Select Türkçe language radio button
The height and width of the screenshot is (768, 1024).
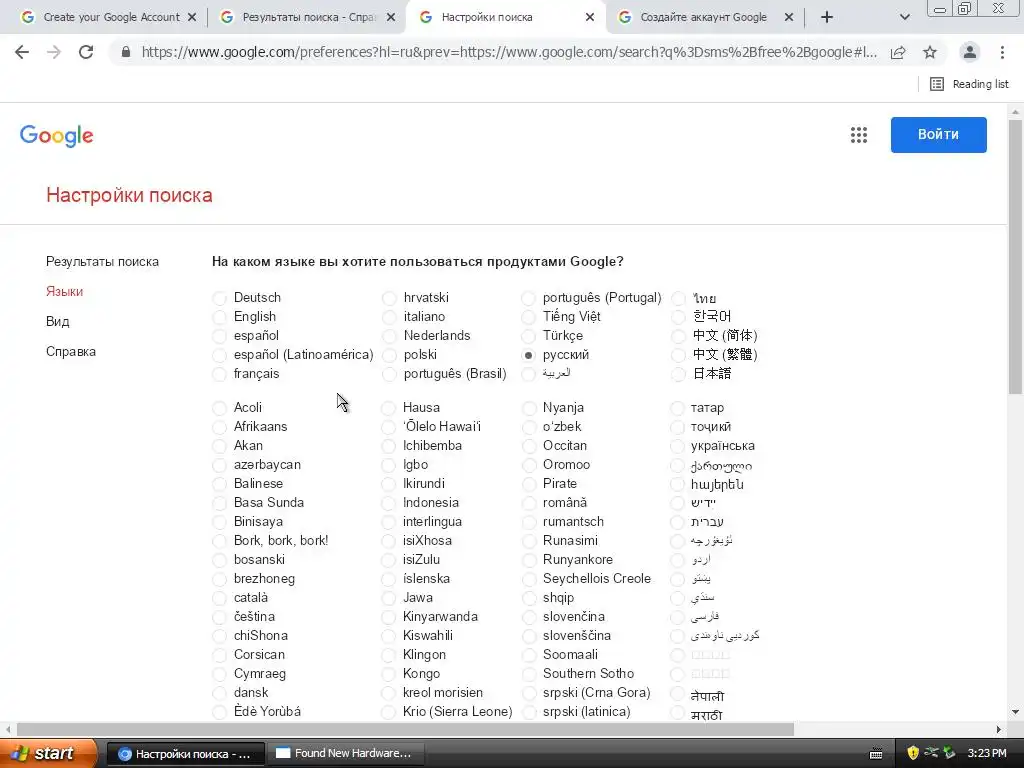click(528, 336)
